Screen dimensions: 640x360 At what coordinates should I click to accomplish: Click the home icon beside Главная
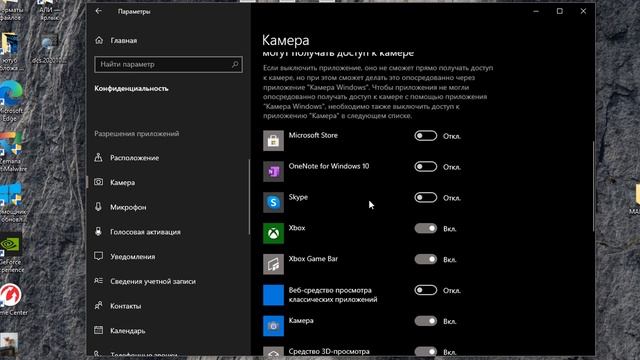[x=99, y=40]
